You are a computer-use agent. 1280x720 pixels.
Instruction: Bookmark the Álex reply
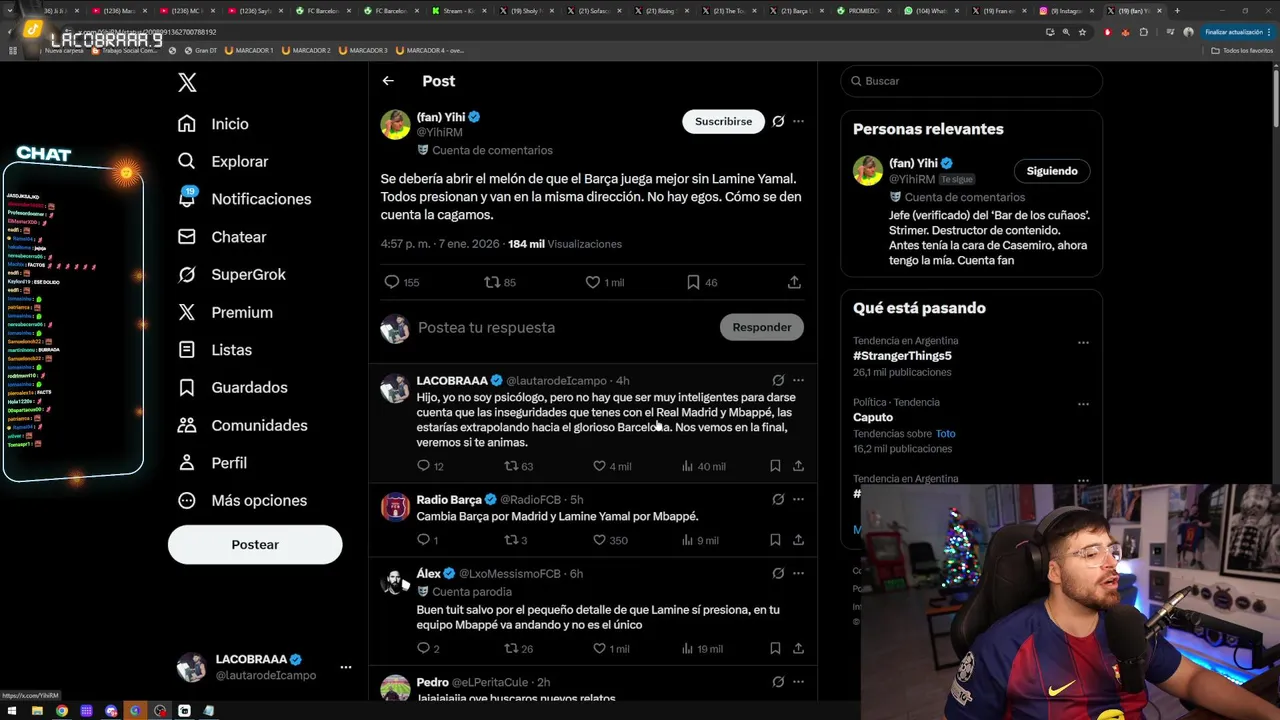pos(775,648)
